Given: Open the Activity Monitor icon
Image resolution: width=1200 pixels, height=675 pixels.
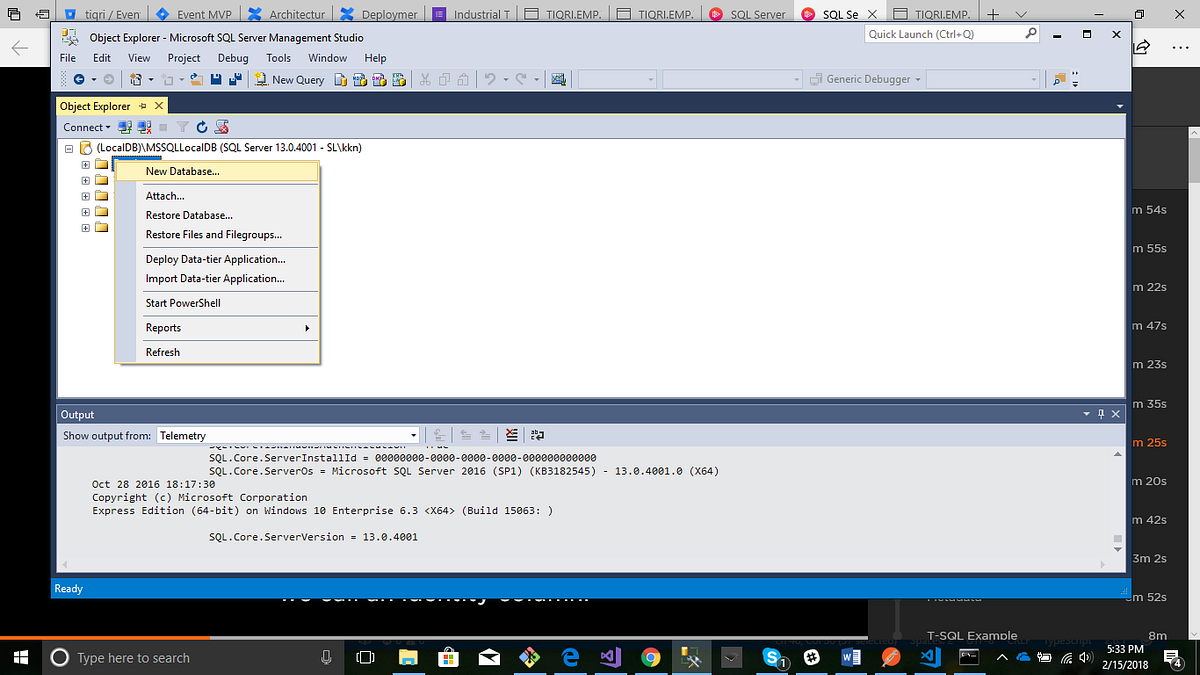Looking at the screenshot, I should click(558, 79).
